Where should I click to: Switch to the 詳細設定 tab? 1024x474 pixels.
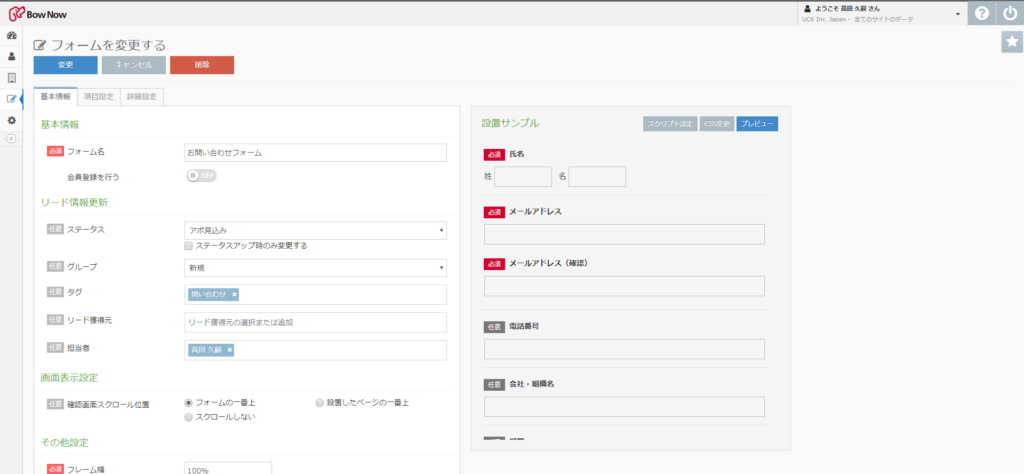[x=141, y=97]
